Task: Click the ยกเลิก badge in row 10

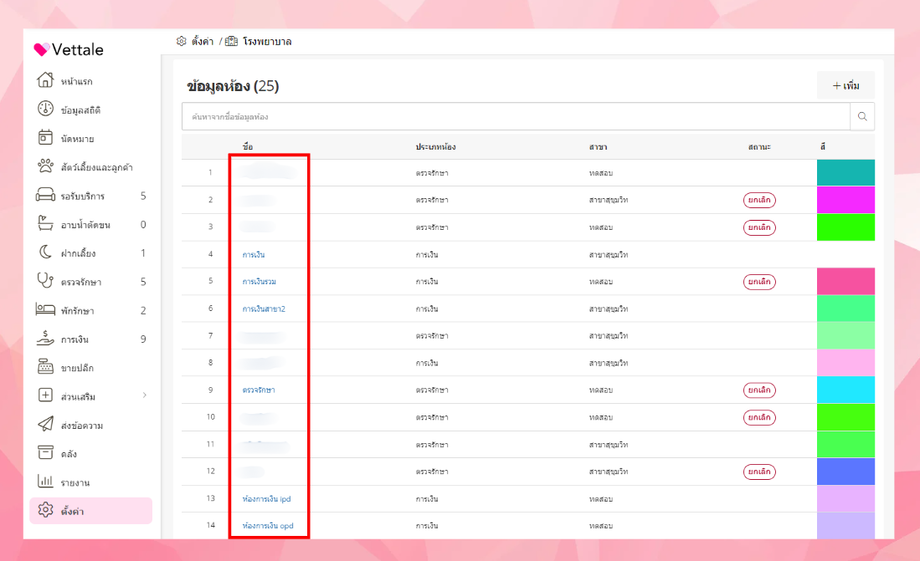Action: click(759, 417)
